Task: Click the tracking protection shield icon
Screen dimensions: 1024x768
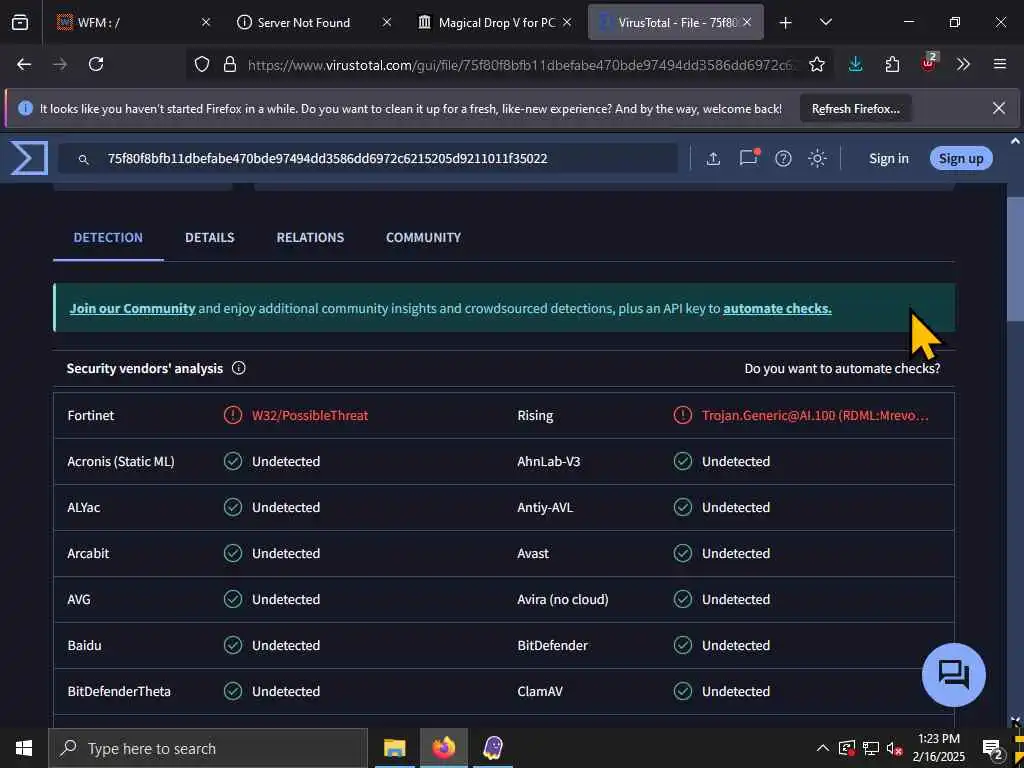Action: (202, 64)
